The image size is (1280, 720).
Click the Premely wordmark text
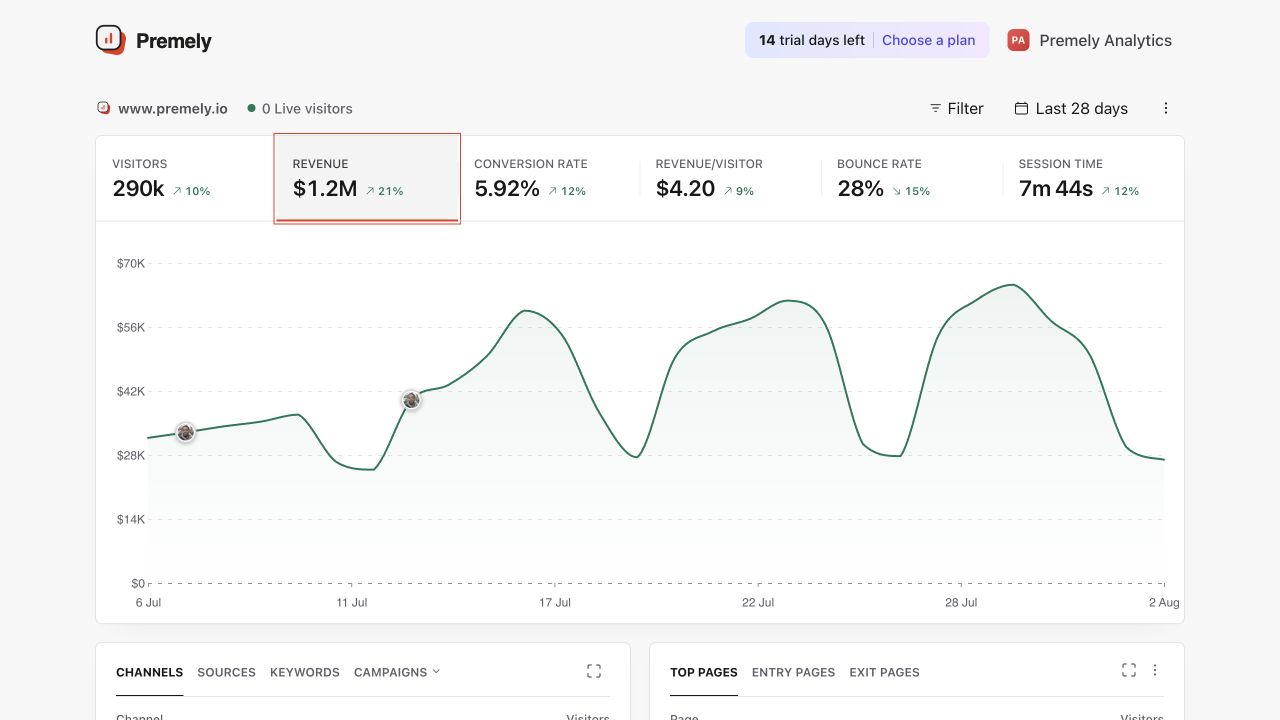(174, 41)
